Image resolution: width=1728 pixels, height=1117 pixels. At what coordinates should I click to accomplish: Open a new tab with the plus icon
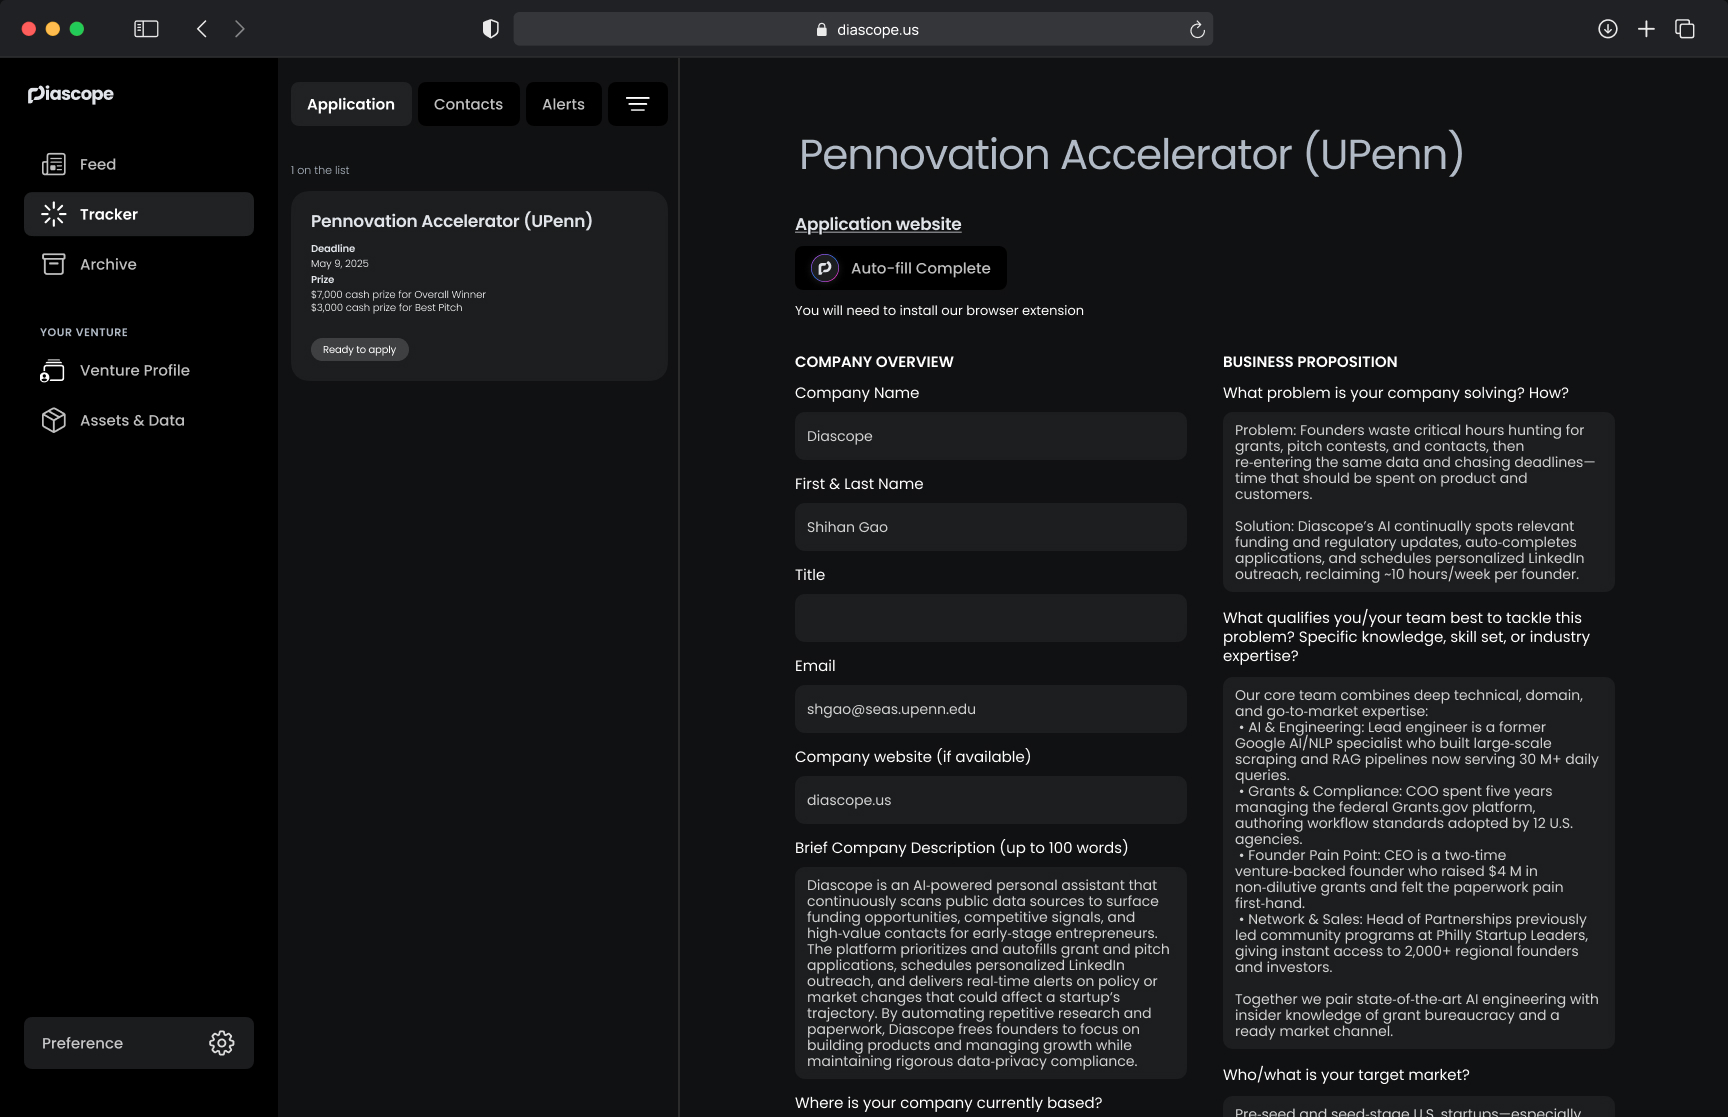[1646, 29]
